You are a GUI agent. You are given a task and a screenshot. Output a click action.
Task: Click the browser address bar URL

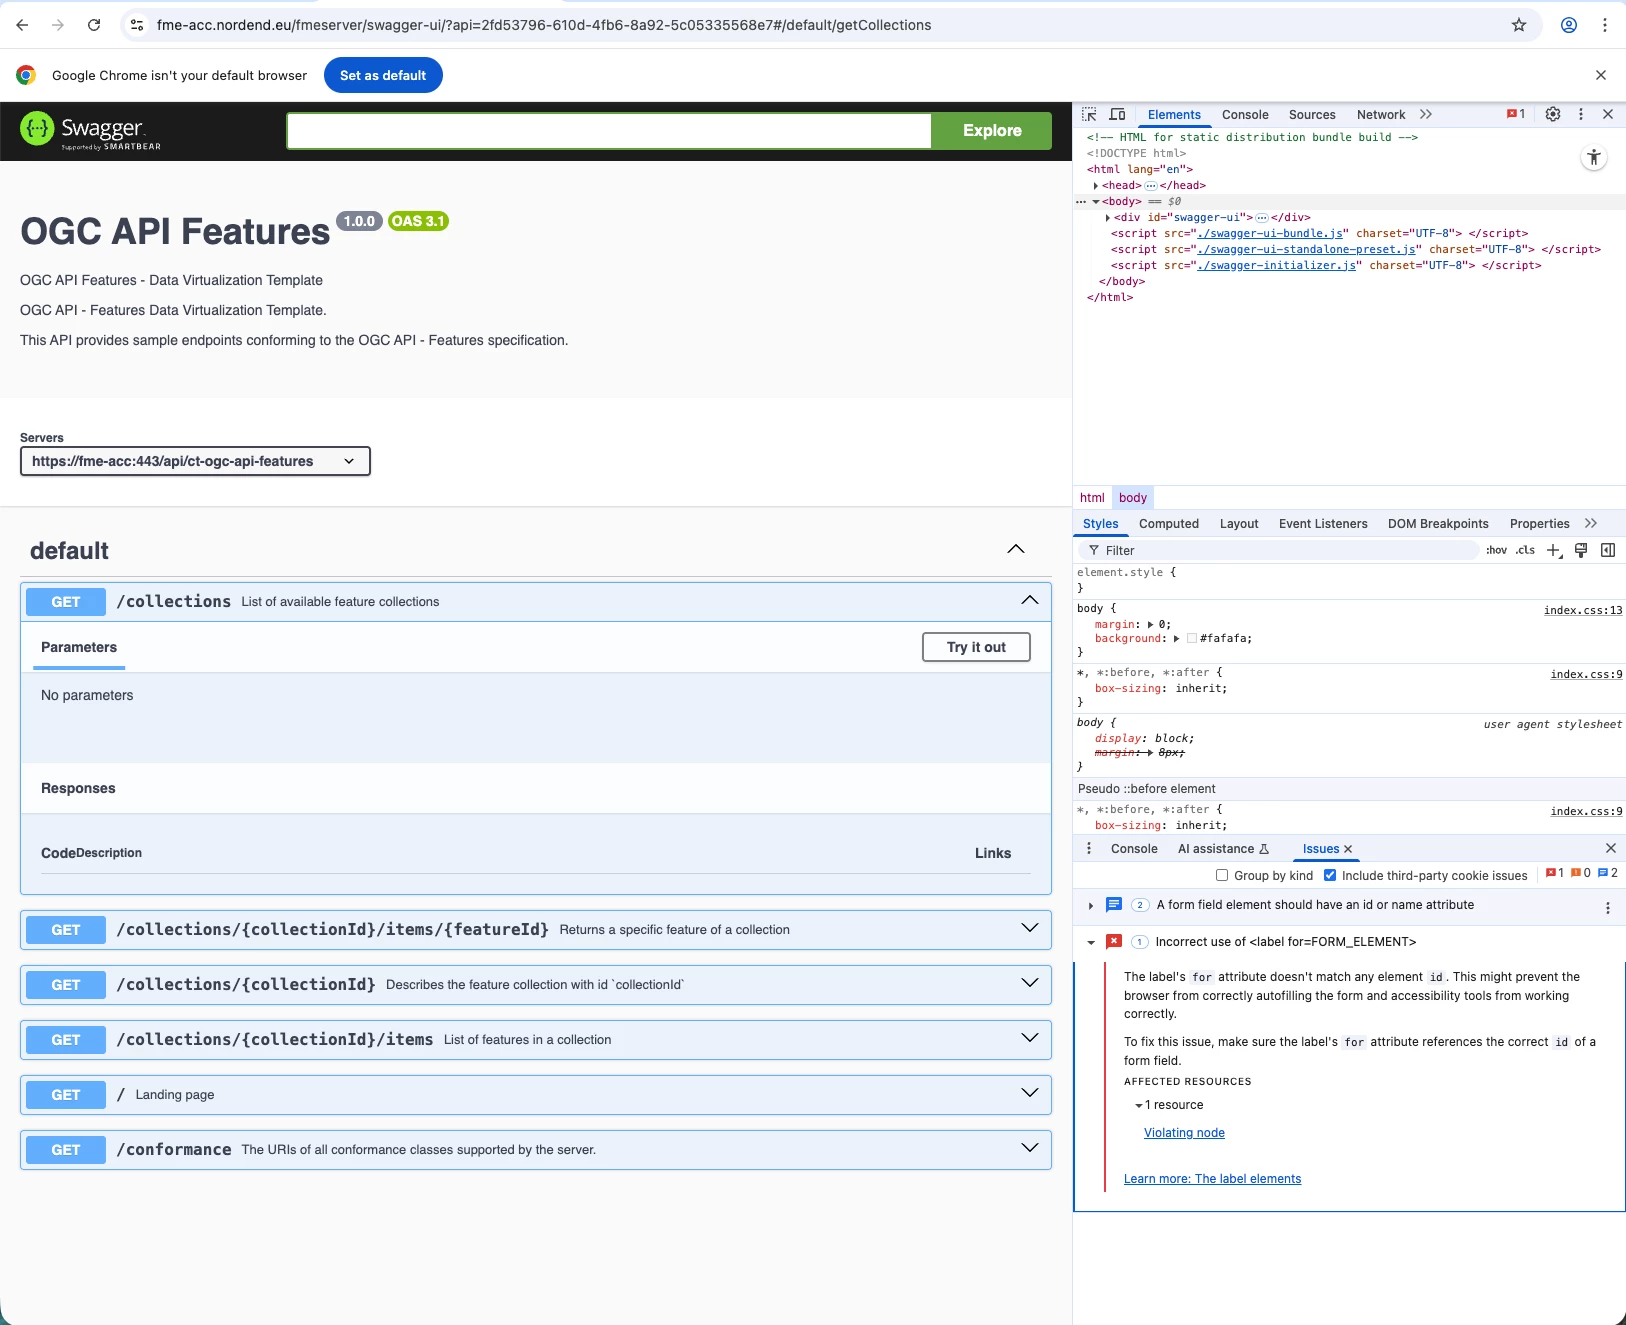[x=544, y=25]
